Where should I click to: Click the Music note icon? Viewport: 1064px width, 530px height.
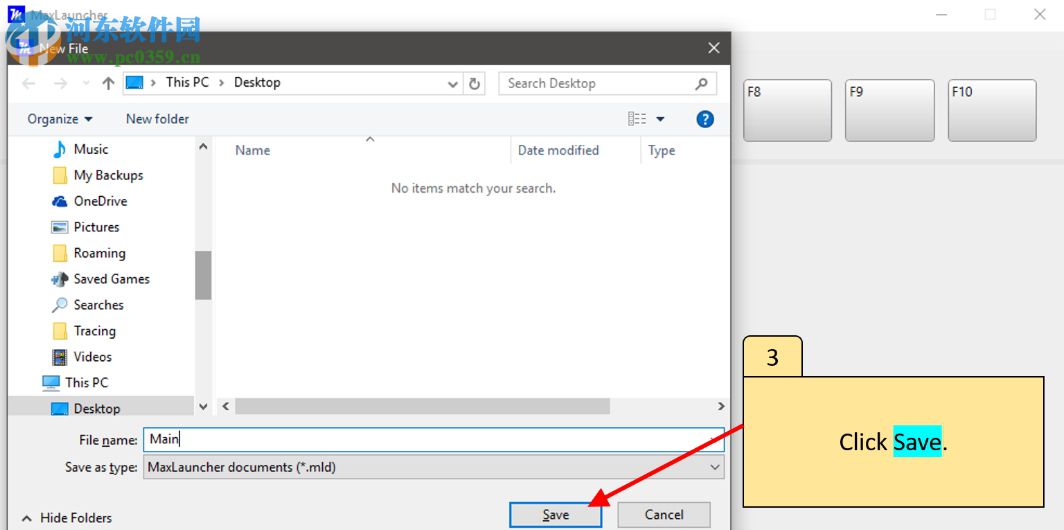pos(60,149)
